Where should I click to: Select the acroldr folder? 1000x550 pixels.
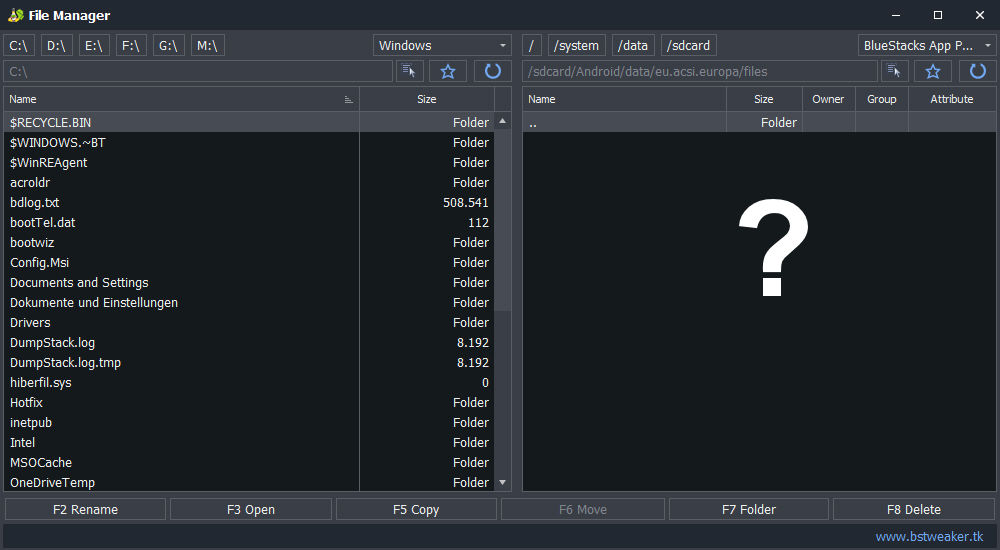coord(249,182)
